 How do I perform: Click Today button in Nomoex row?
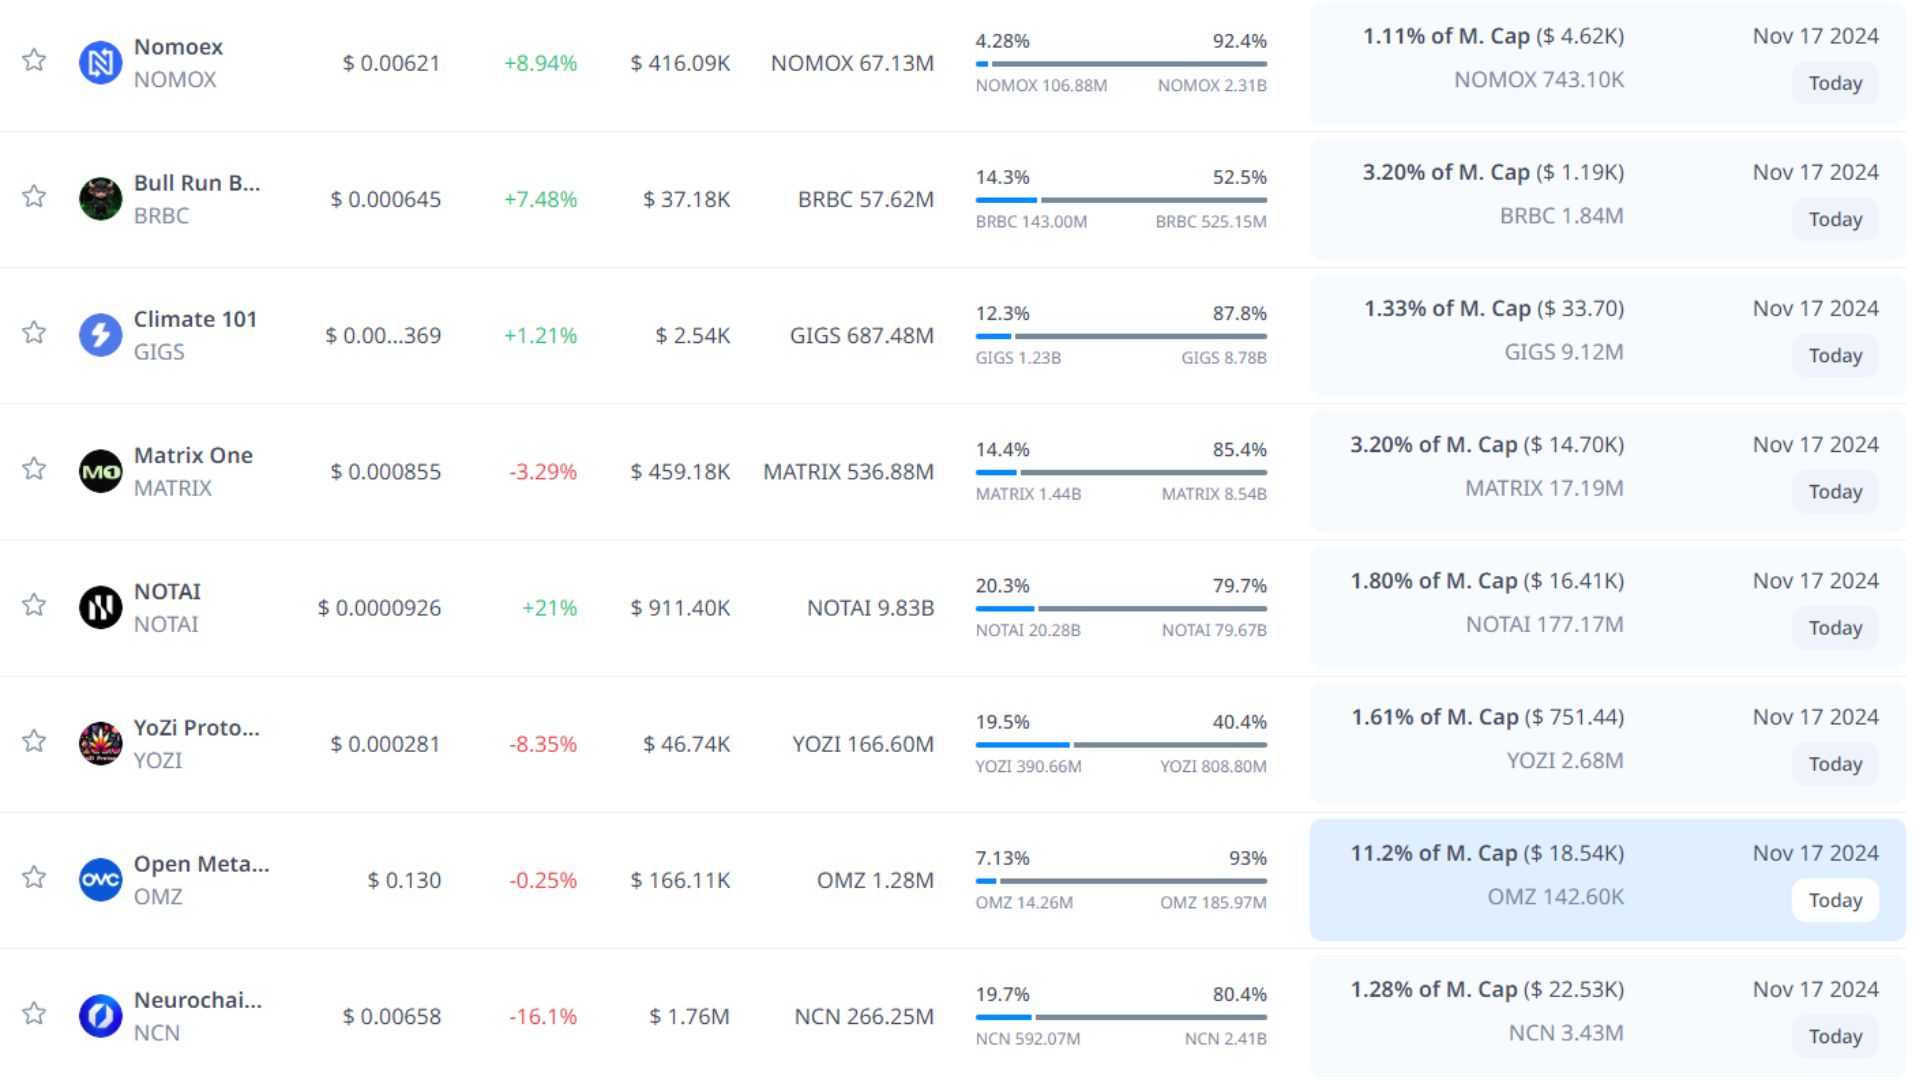point(1834,83)
